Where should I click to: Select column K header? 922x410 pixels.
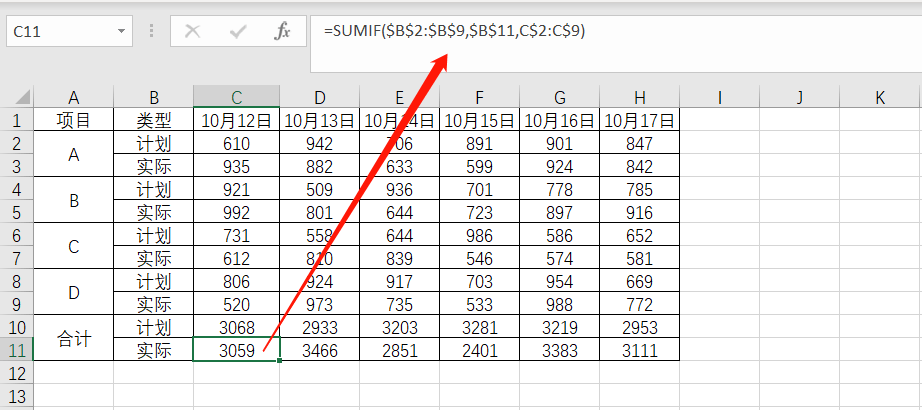(x=880, y=97)
